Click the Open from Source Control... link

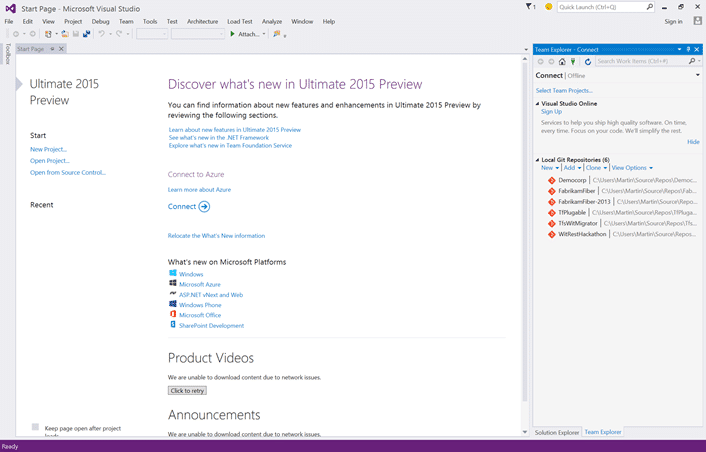tap(68, 172)
